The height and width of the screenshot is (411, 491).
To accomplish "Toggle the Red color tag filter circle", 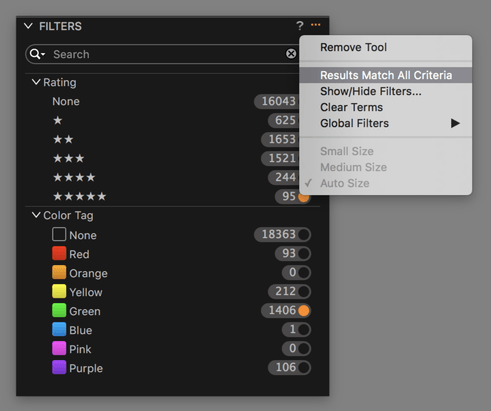I will click(x=304, y=254).
